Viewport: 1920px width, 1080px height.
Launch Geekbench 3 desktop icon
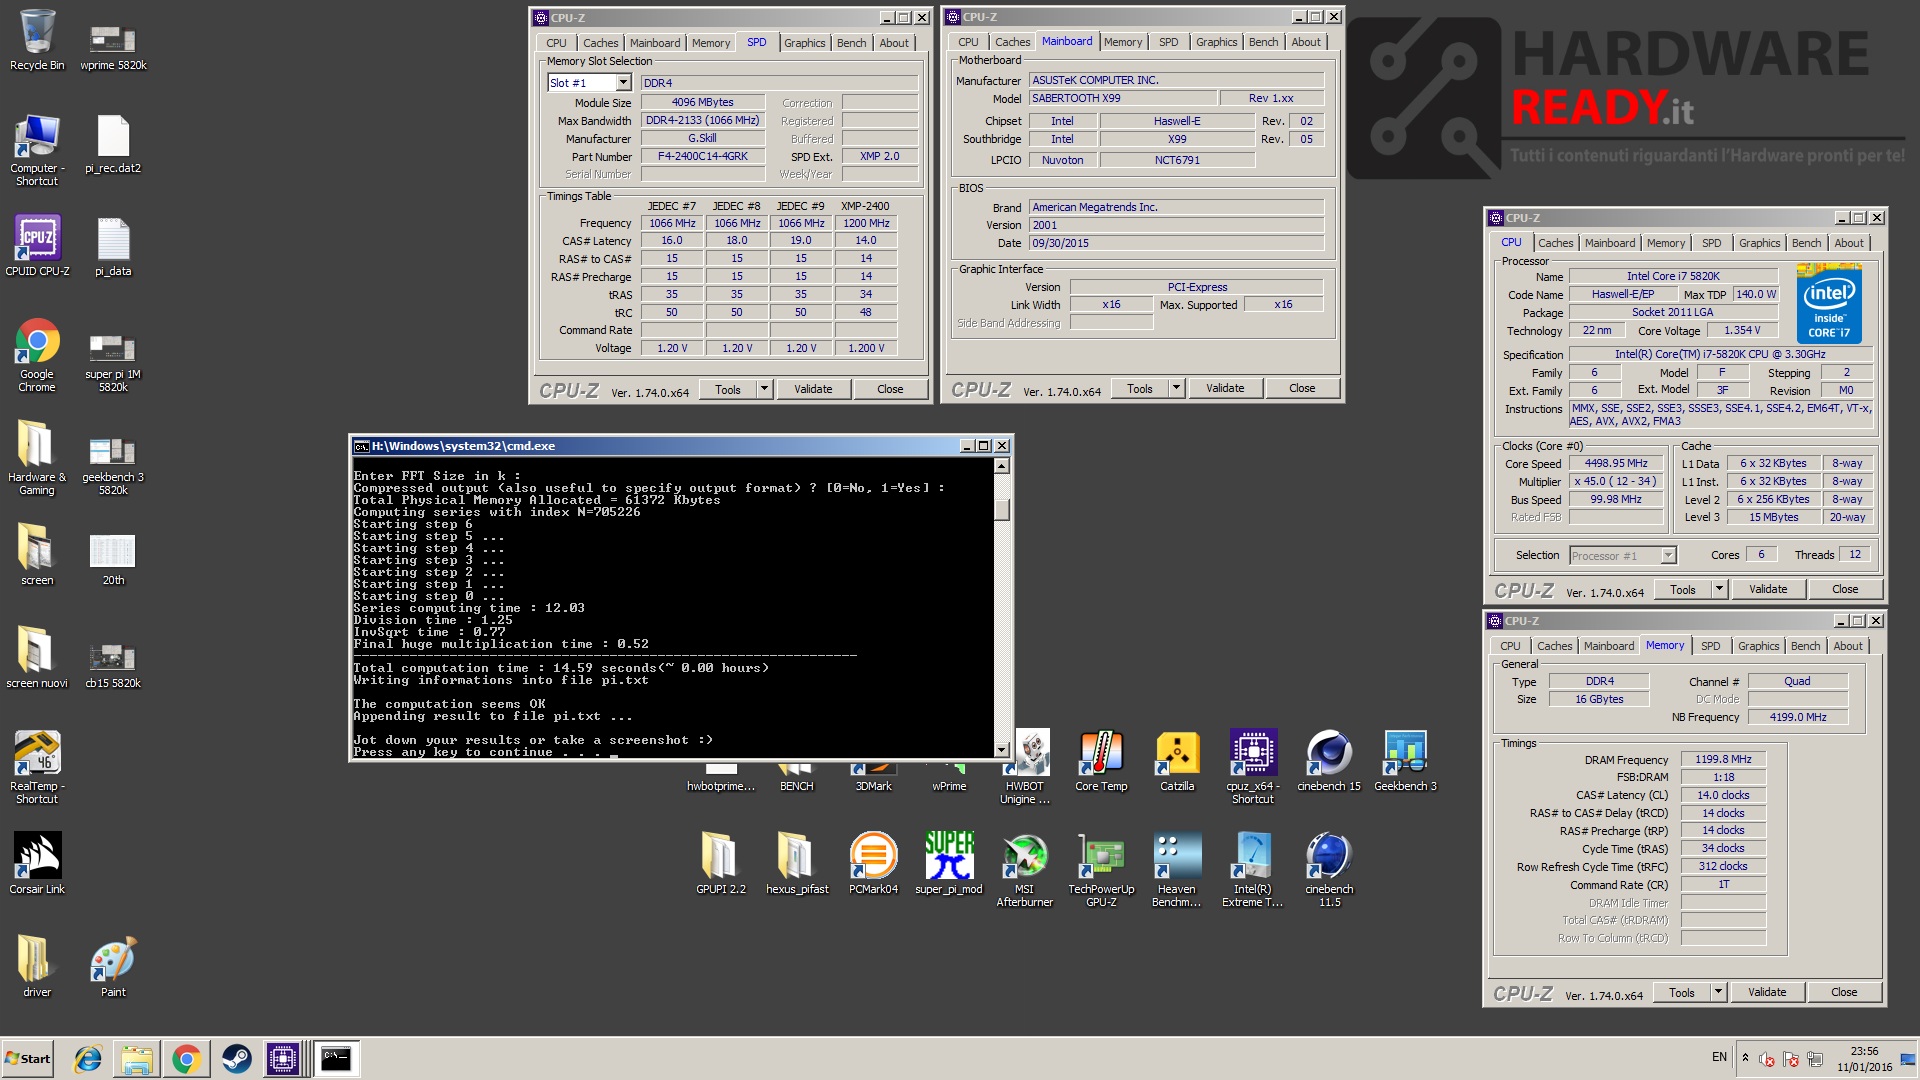1405,761
